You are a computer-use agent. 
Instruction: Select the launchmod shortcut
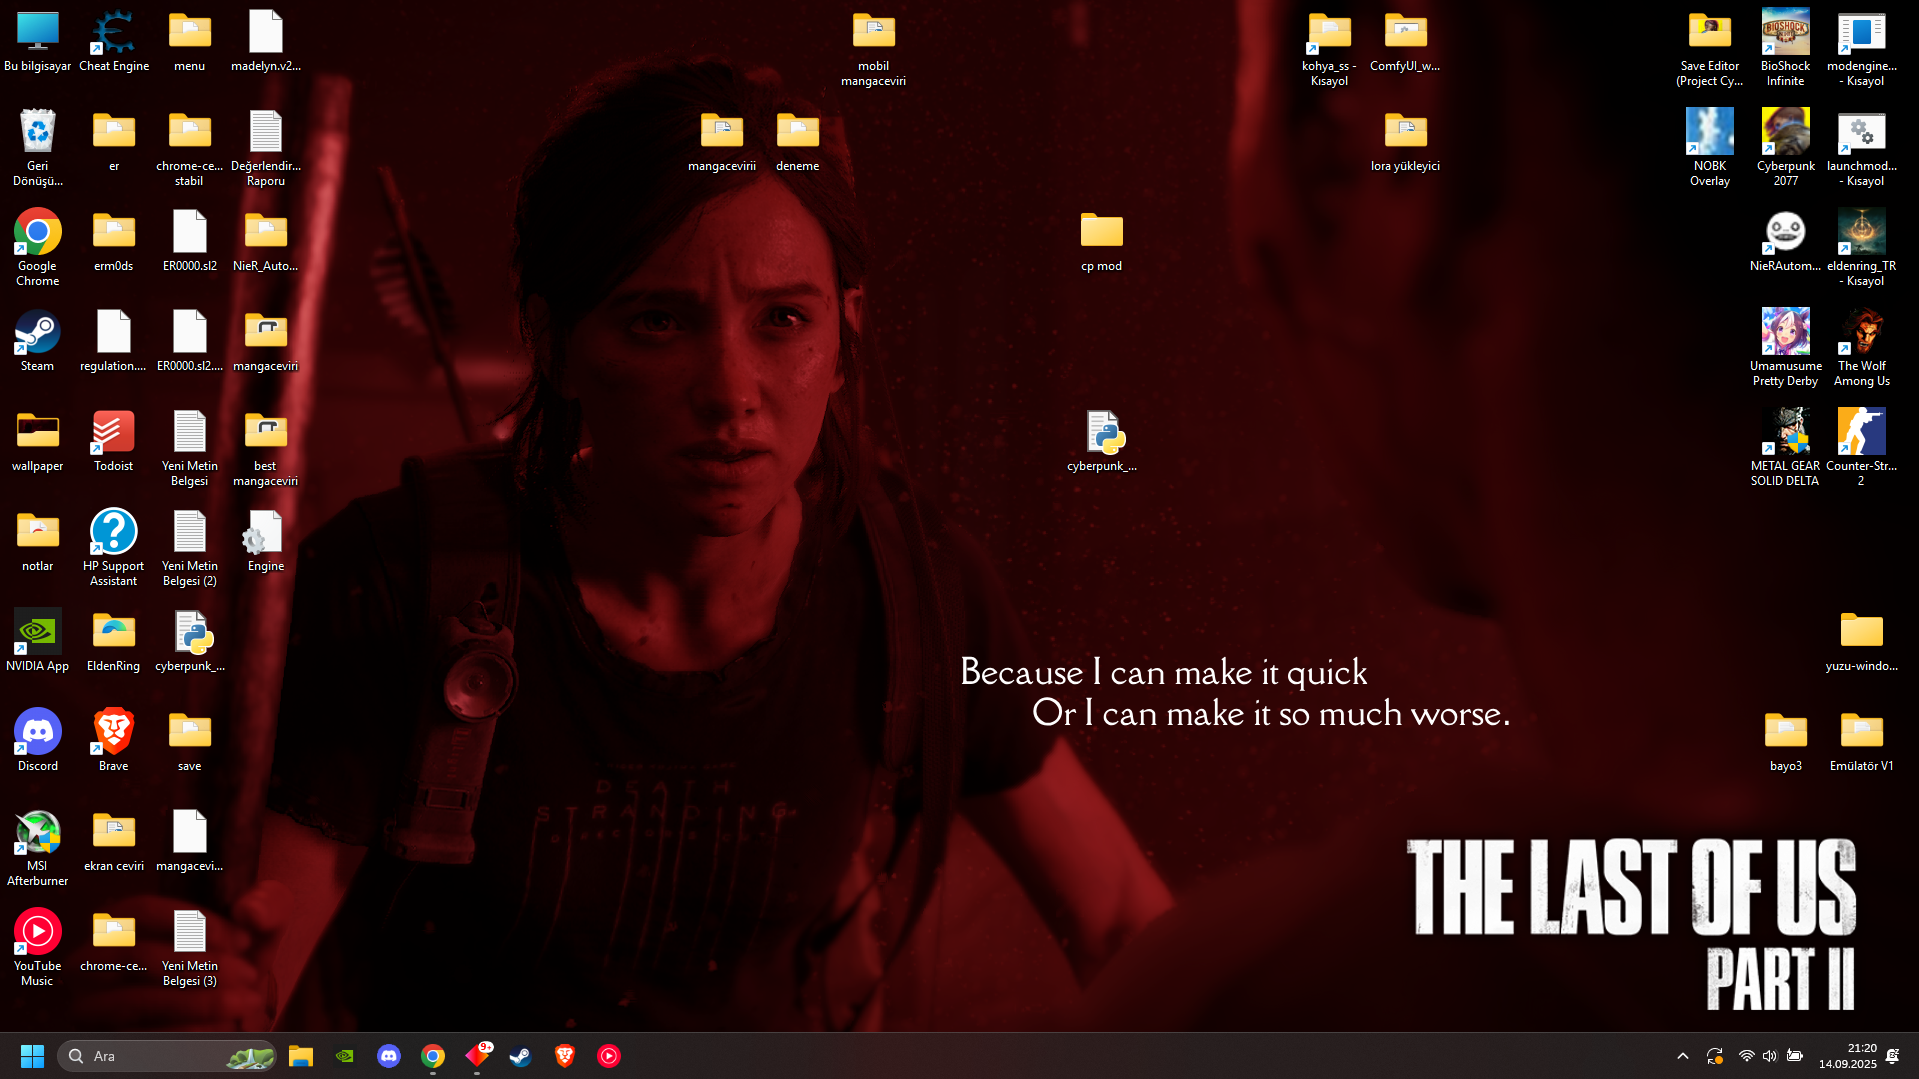(1862, 148)
